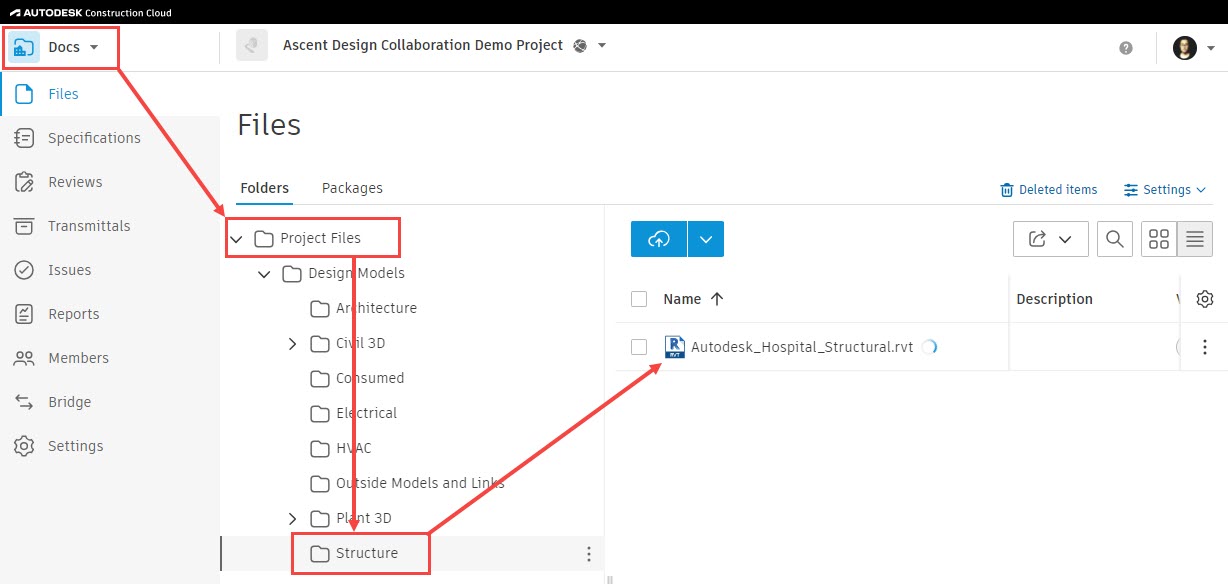Select the Consumed folder
Image resolution: width=1228 pixels, height=584 pixels.
(370, 378)
